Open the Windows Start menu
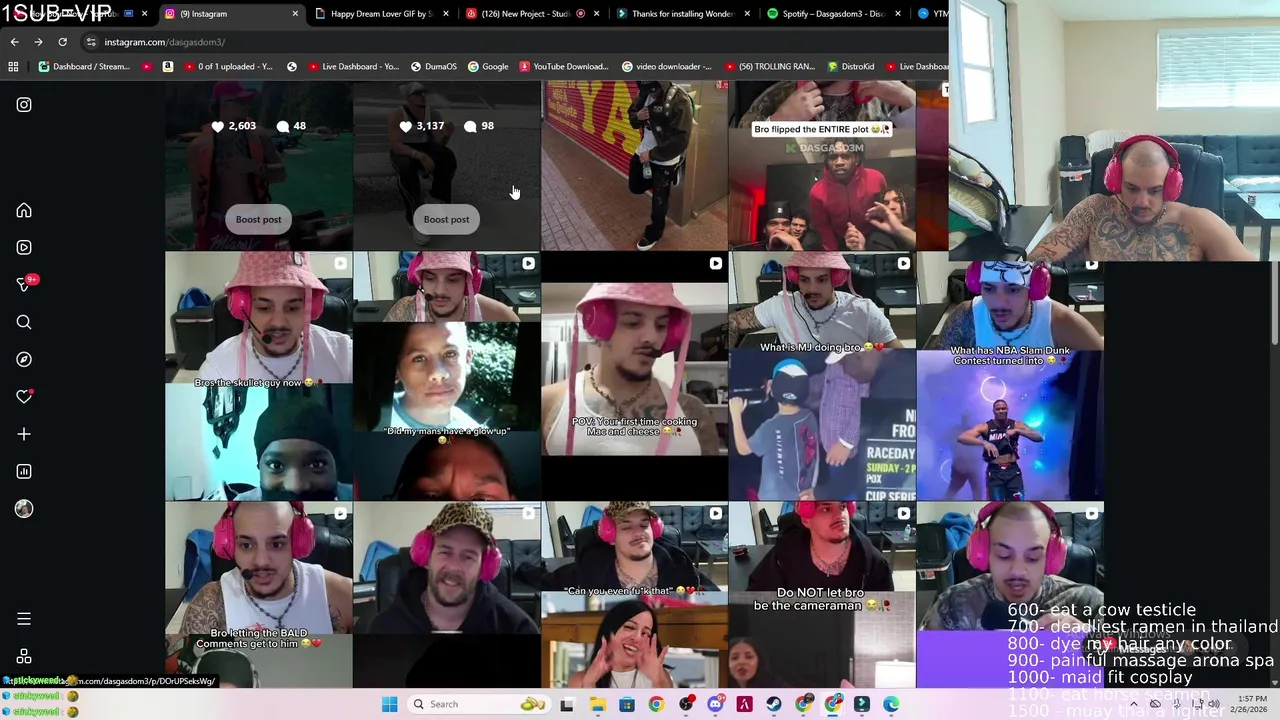 pyautogui.click(x=389, y=704)
